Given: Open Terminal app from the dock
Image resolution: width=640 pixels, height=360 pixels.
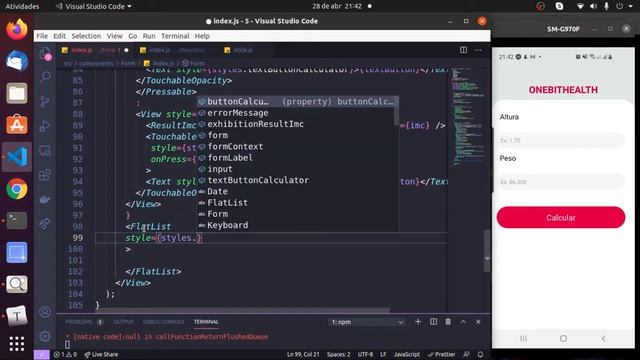Looking at the screenshot, I should tap(17, 220).
